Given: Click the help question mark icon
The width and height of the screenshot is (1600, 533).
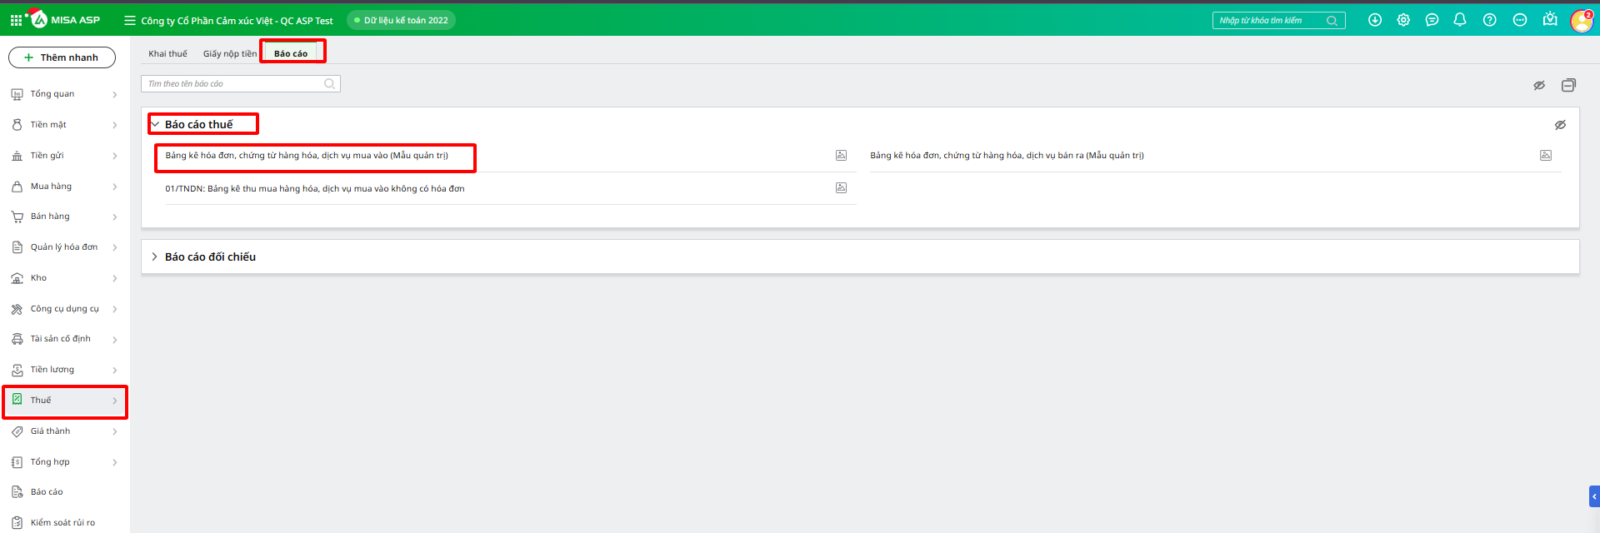Looking at the screenshot, I should pos(1489,20).
